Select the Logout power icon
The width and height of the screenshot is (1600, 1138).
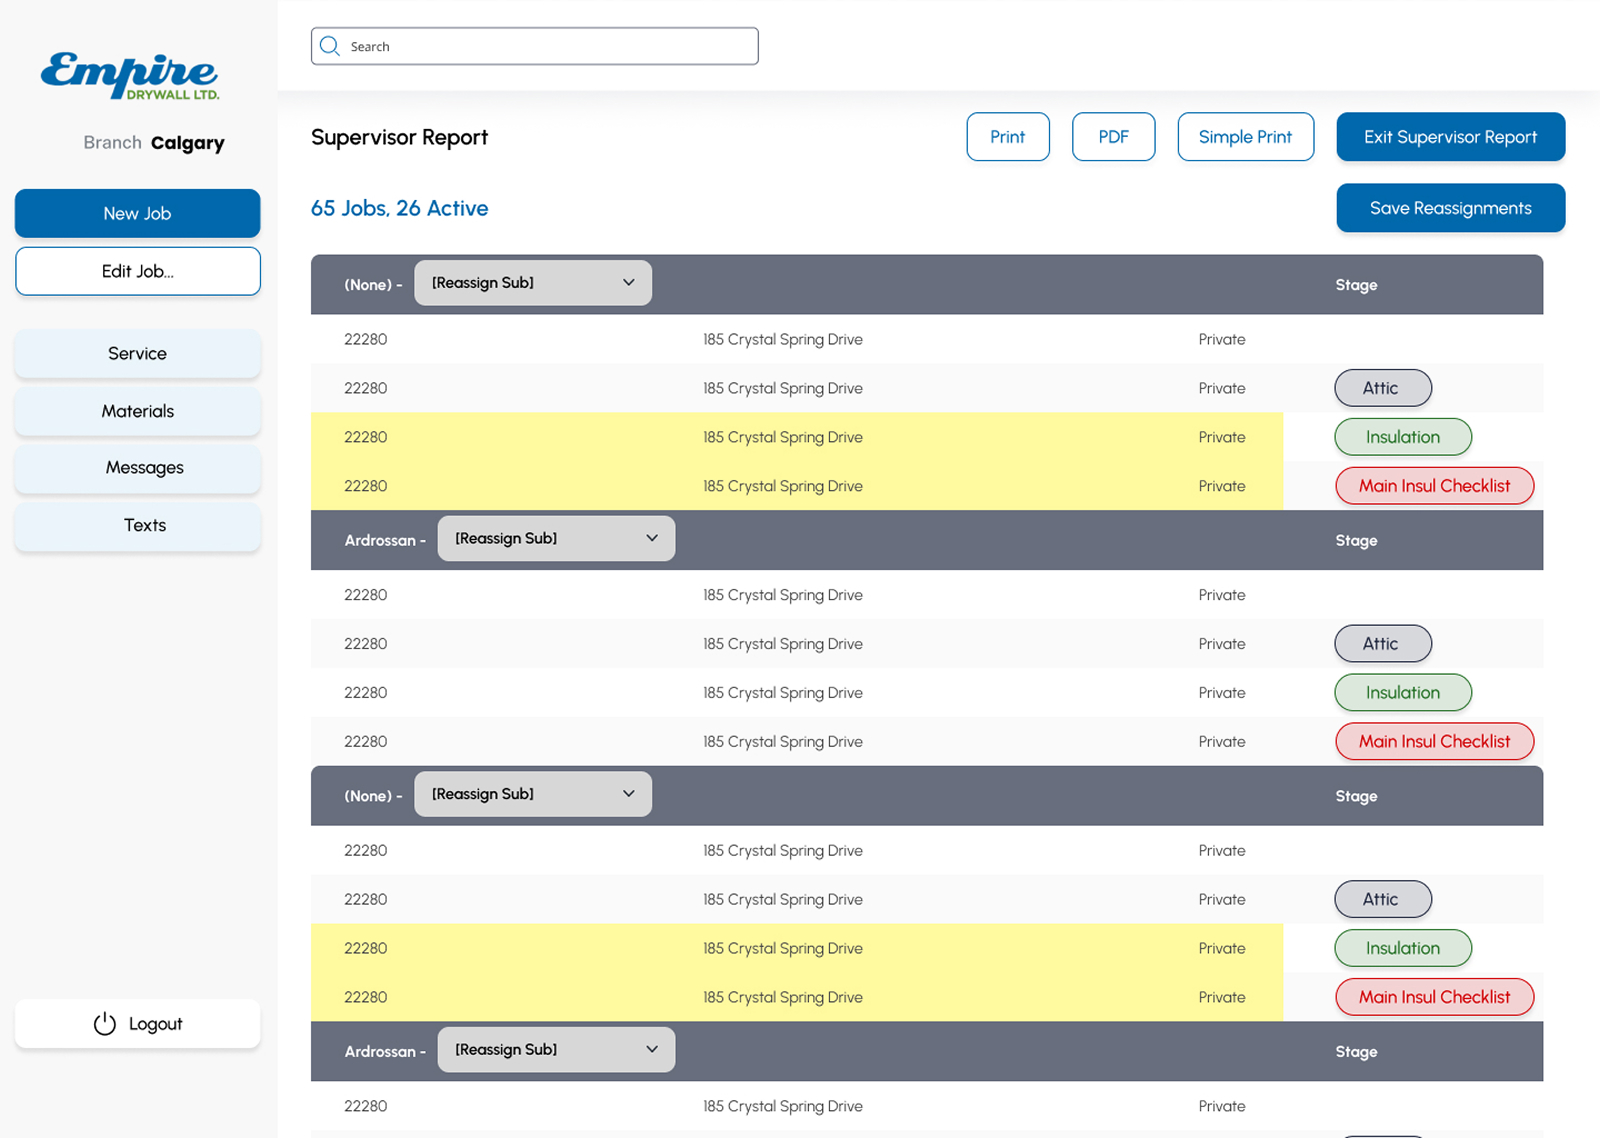click(x=105, y=1023)
